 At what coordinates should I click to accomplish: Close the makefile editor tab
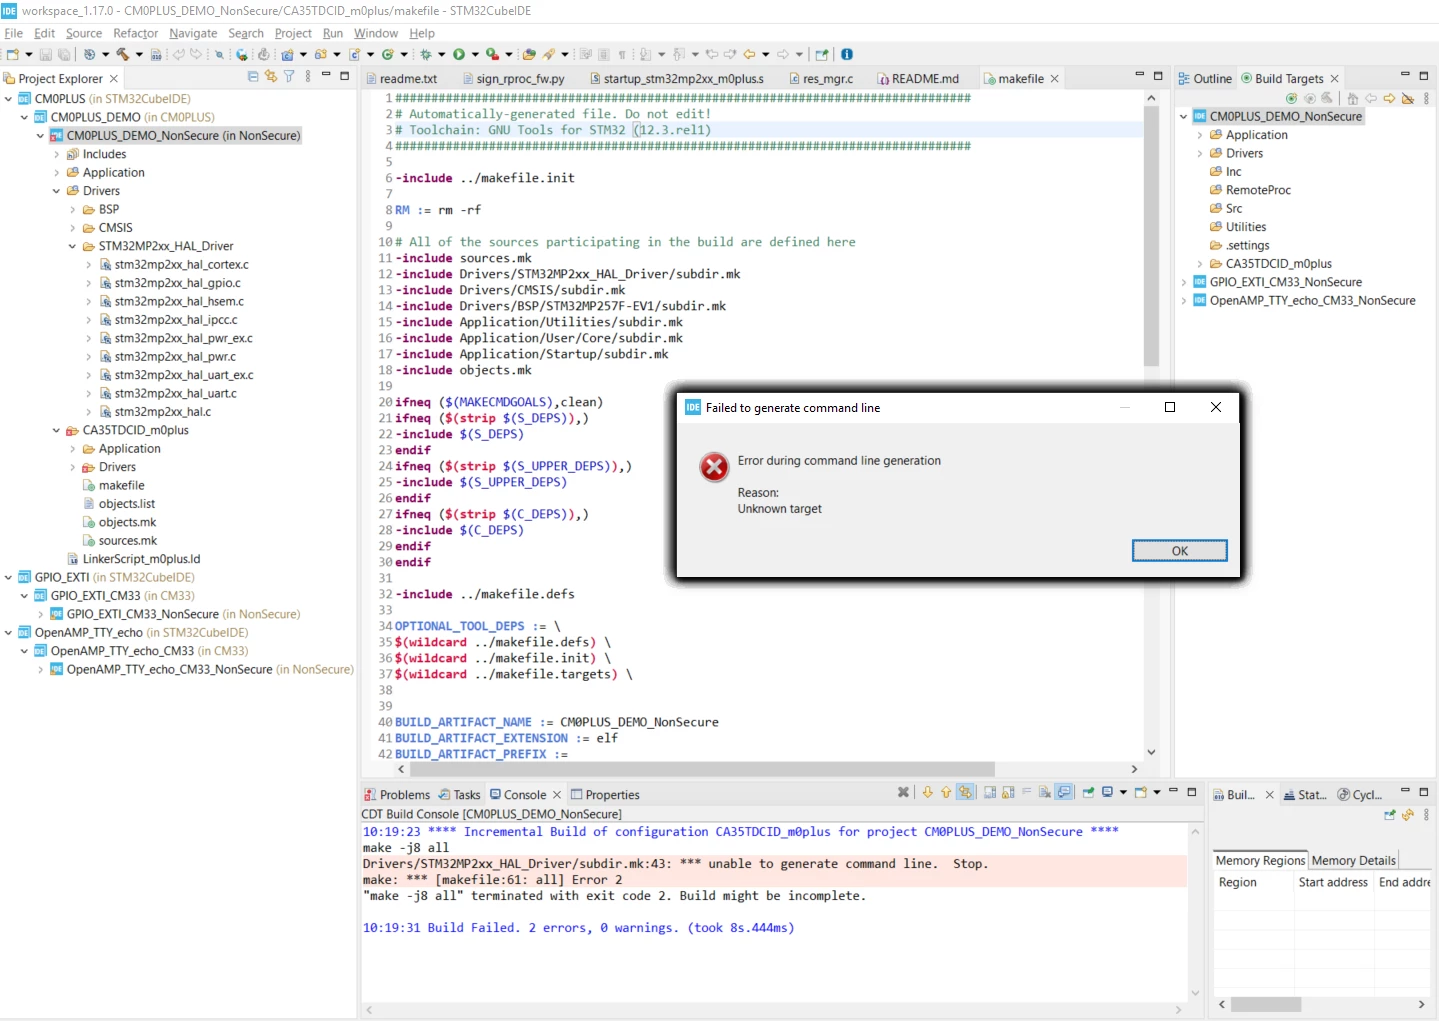click(1054, 79)
